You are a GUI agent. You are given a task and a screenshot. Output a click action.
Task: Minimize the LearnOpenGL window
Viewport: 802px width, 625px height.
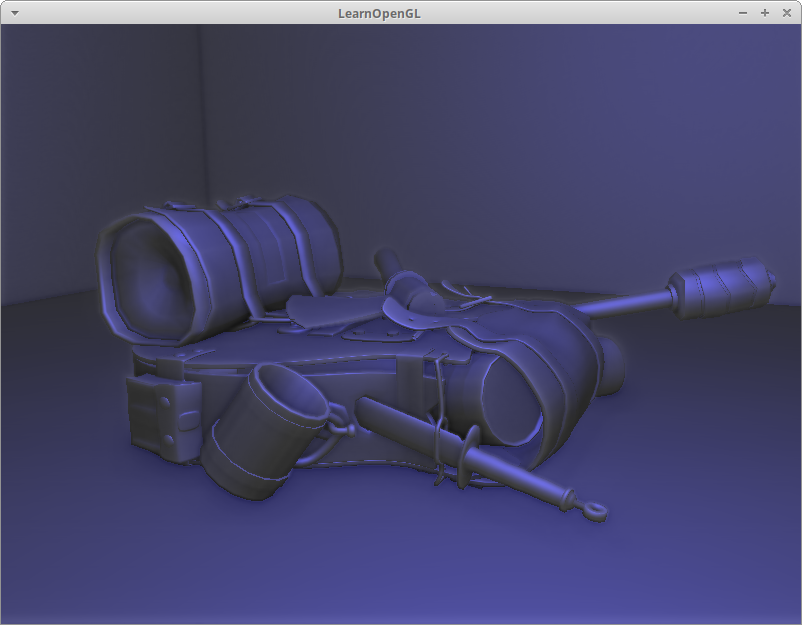(743, 13)
